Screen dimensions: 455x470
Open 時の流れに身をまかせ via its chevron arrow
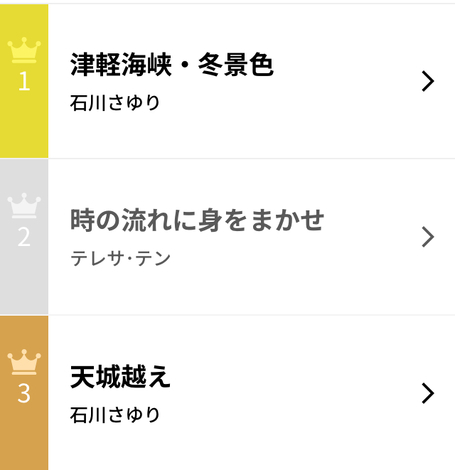[428, 237]
